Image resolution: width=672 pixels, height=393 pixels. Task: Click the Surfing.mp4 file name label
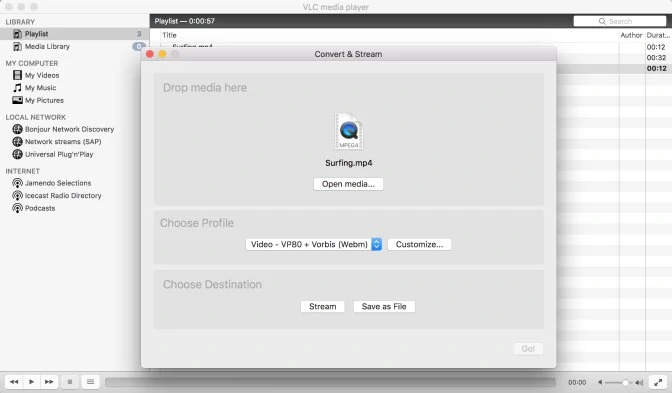[348, 163]
